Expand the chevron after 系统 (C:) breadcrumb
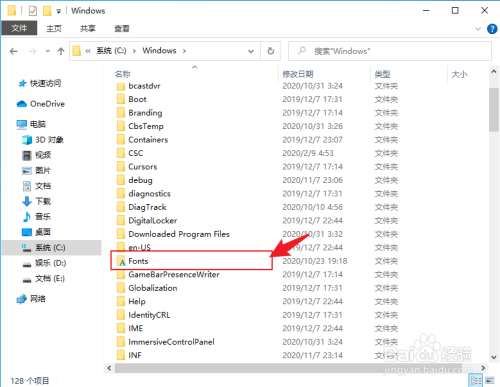 coord(134,51)
